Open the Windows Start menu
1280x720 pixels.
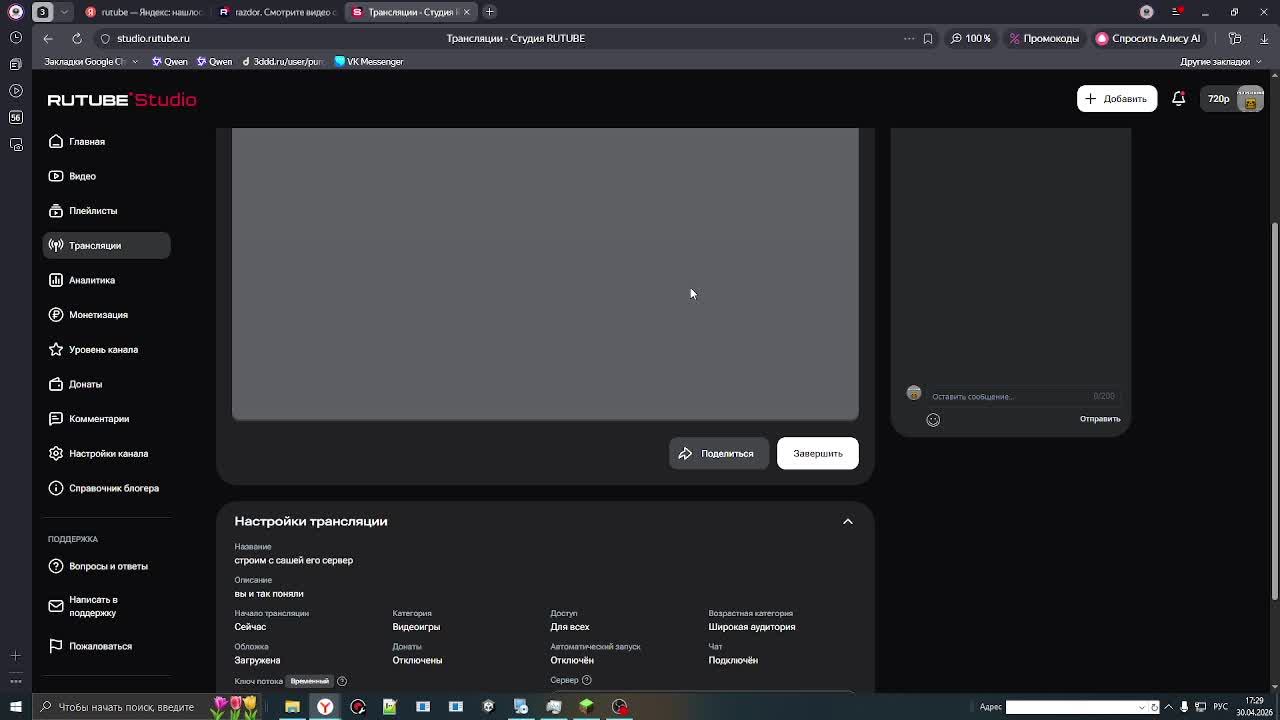[x=15, y=707]
